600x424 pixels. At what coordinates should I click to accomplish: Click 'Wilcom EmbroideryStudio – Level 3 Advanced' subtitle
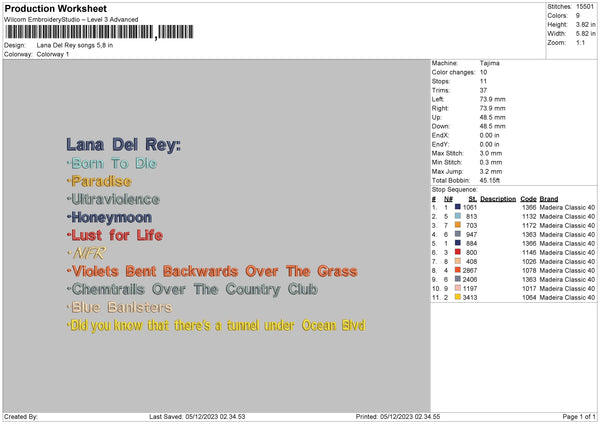tap(71, 20)
